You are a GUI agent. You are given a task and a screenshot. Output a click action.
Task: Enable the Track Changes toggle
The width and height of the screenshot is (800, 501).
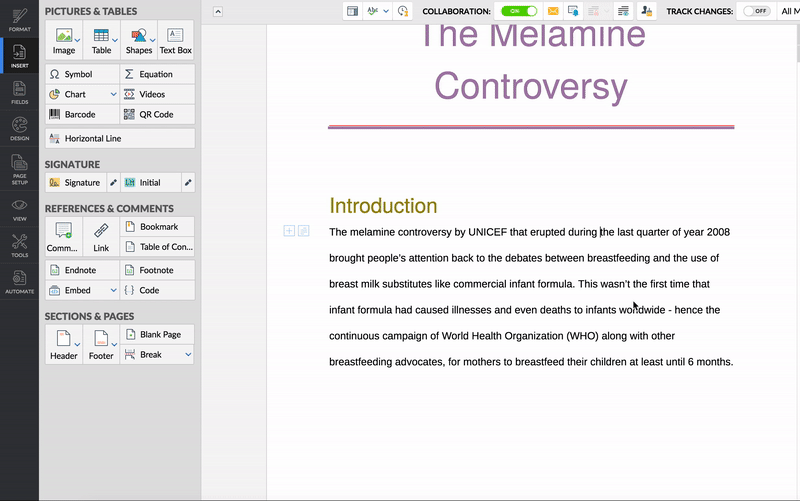(x=756, y=11)
